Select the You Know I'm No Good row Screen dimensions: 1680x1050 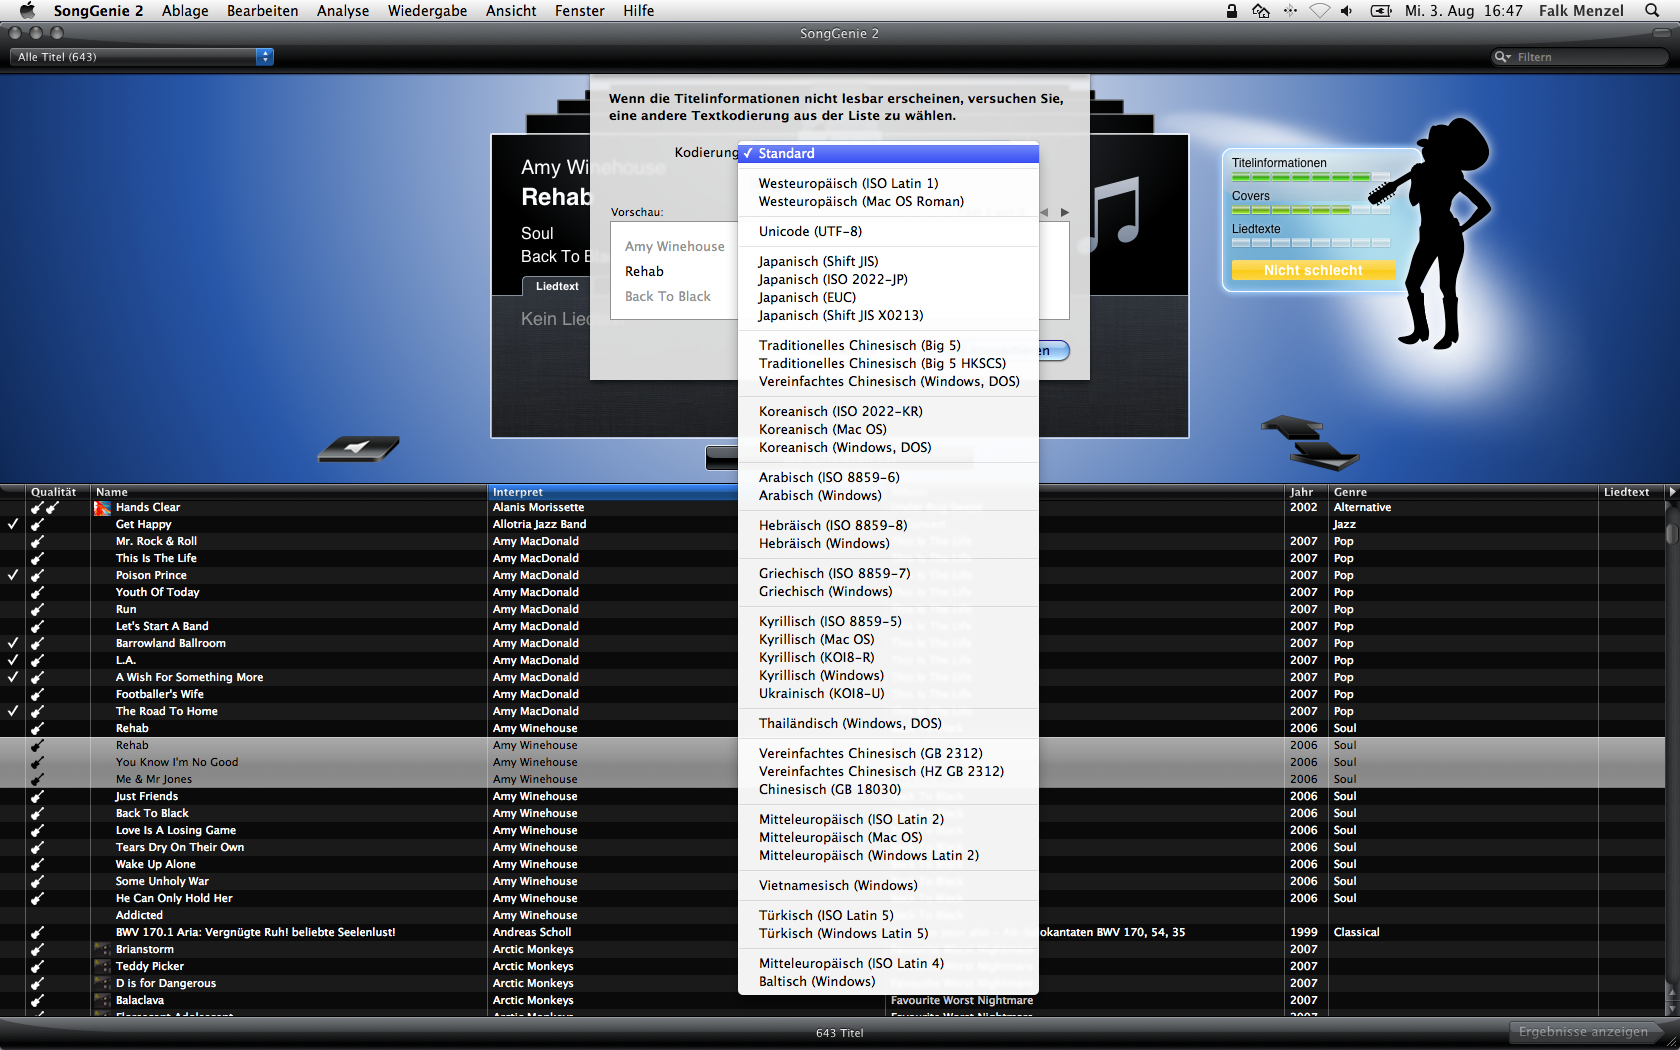point(832,763)
